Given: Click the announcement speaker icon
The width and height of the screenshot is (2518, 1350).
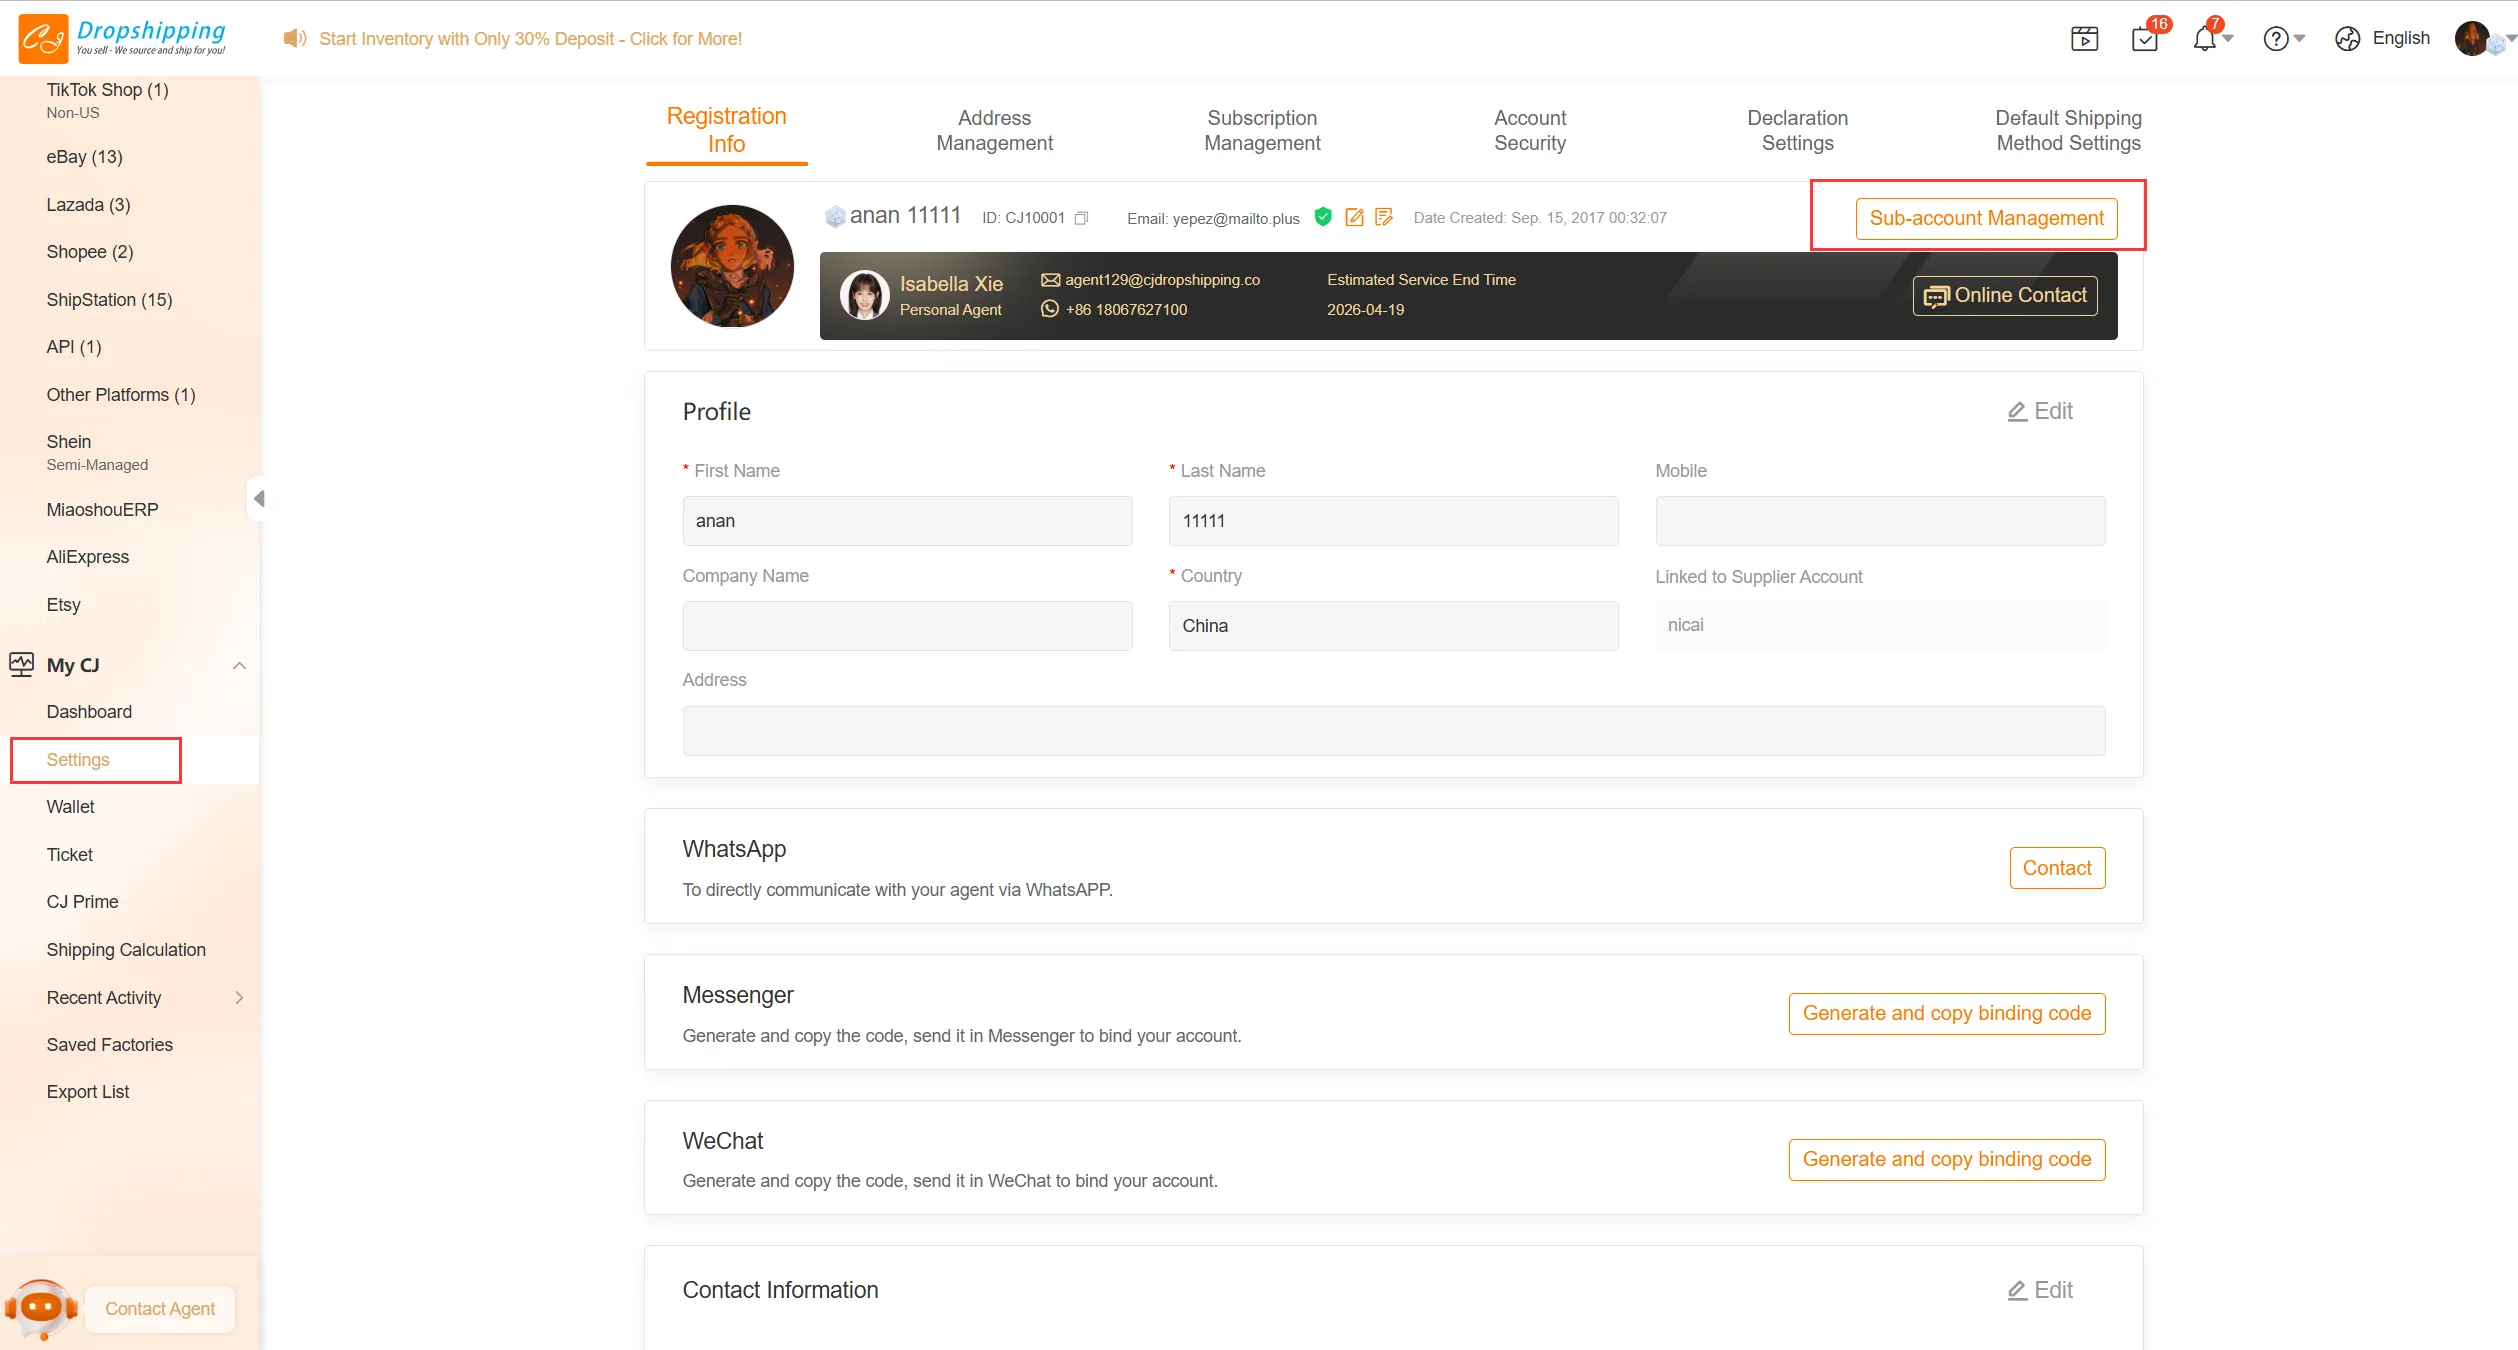Looking at the screenshot, I should click(293, 38).
